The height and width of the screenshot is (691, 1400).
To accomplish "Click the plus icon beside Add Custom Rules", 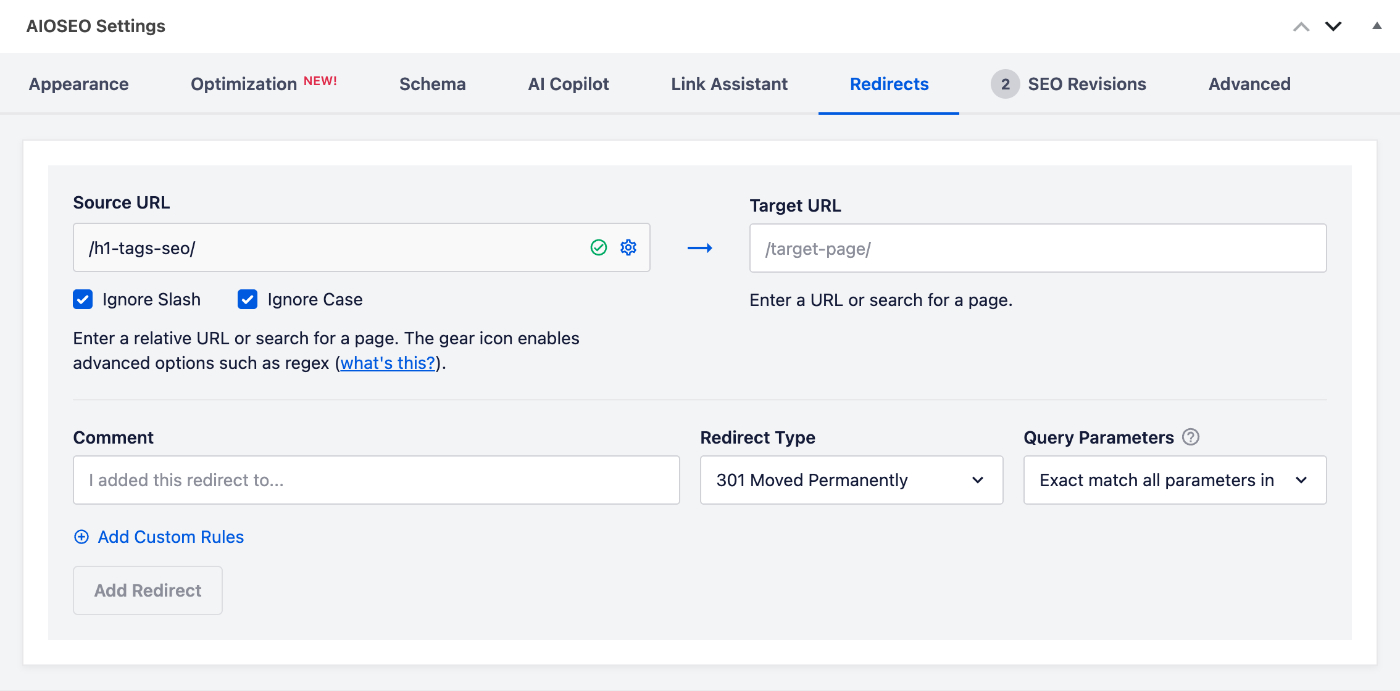I will click(82, 537).
